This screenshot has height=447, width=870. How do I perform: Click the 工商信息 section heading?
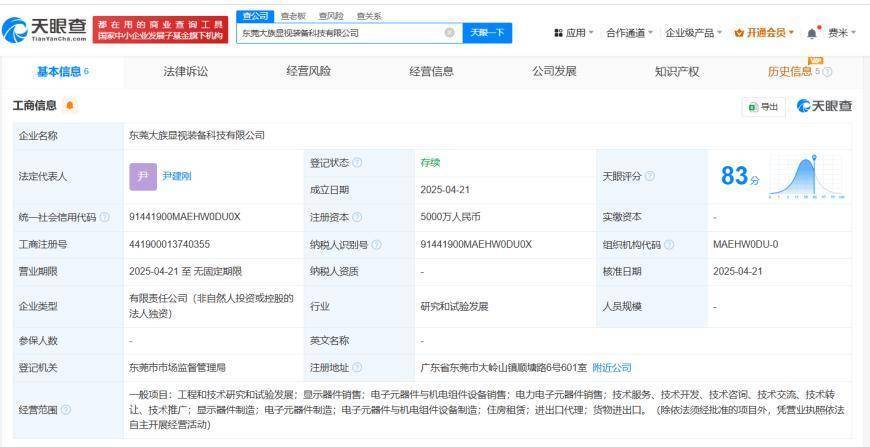(34, 105)
